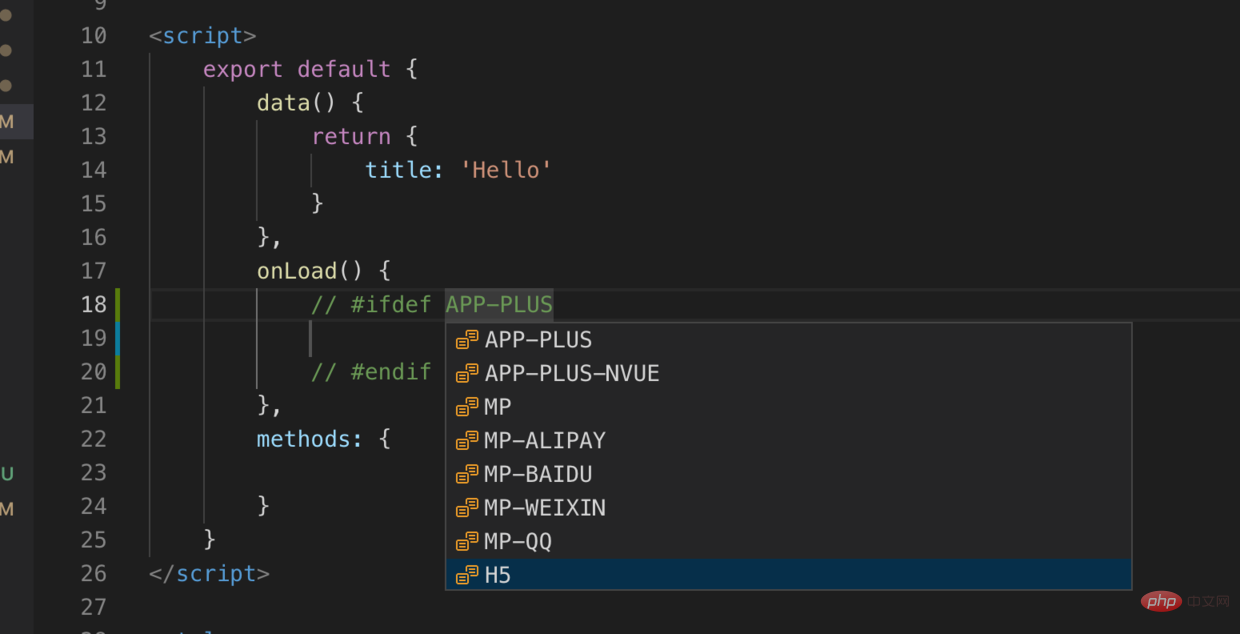The height and width of the screenshot is (634, 1240).
Task: Click the APP-PLUS text on line 18
Action: point(499,304)
